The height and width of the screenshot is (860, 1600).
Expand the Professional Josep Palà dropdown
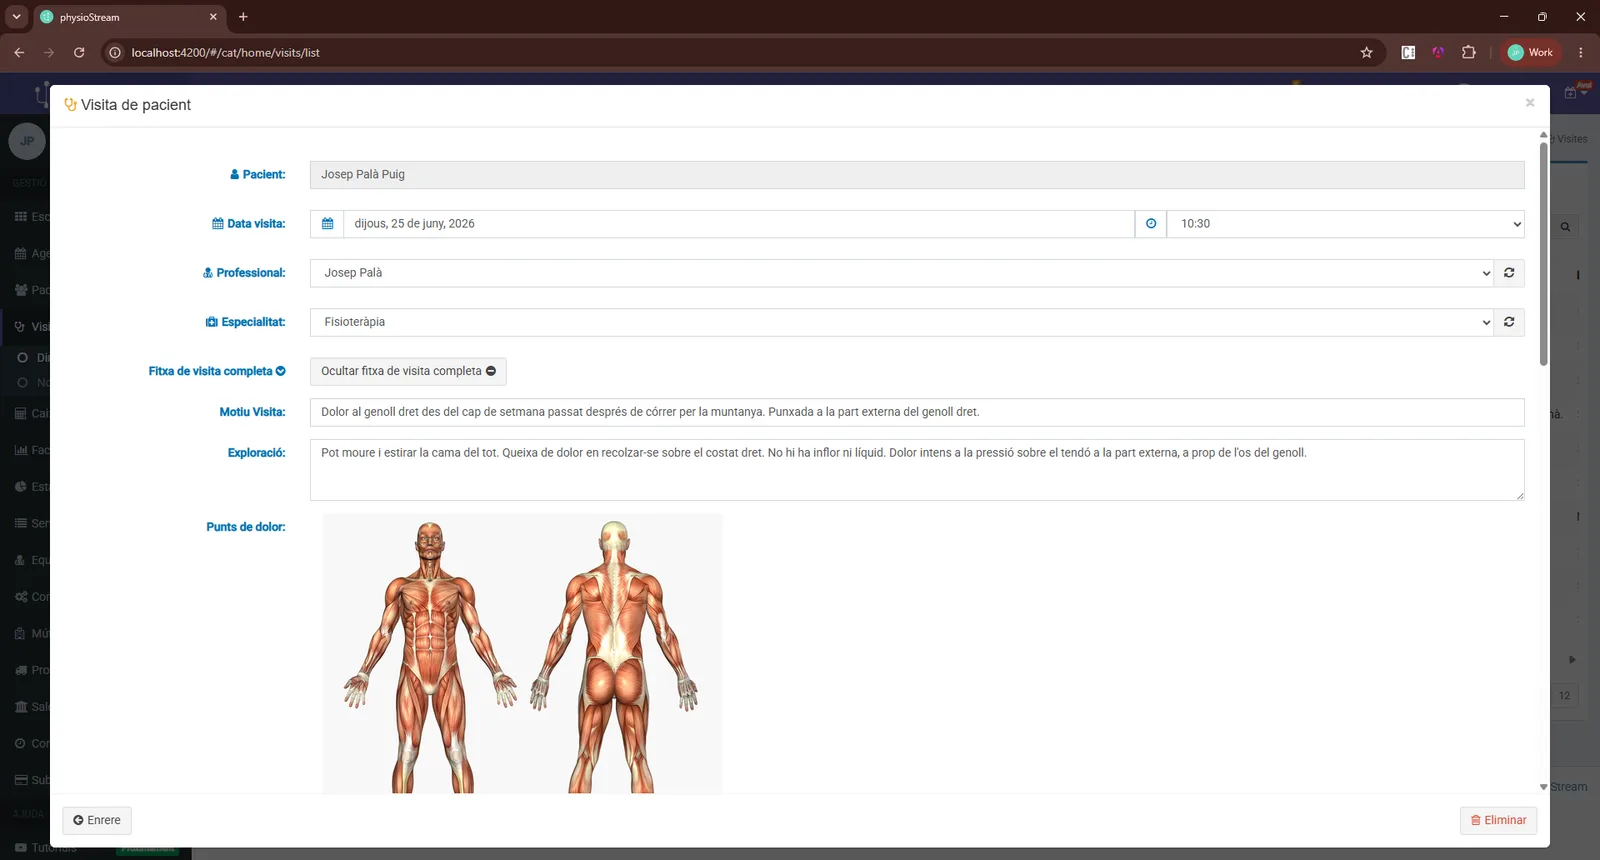pyautogui.click(x=902, y=273)
